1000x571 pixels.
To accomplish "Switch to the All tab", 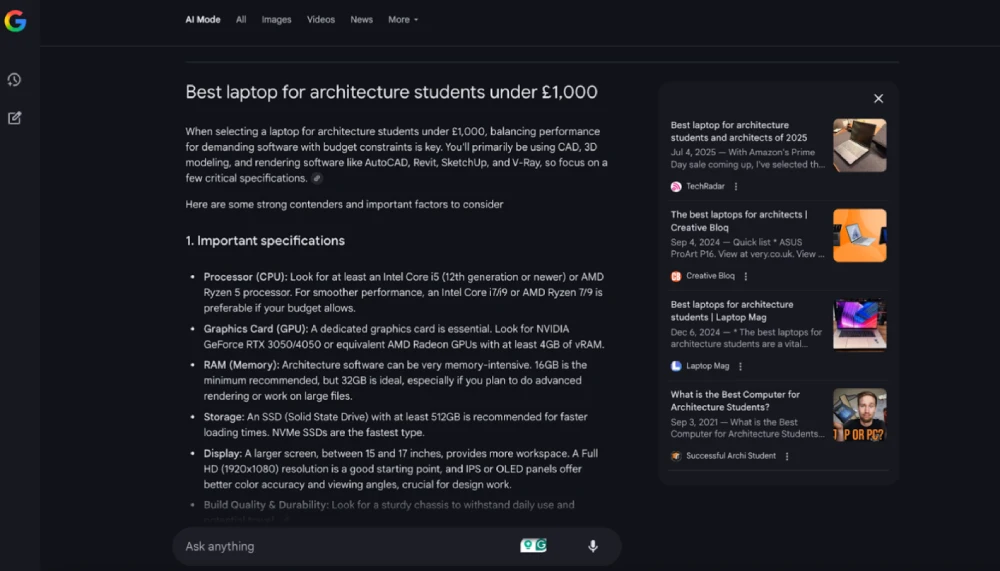I will (240, 20).
